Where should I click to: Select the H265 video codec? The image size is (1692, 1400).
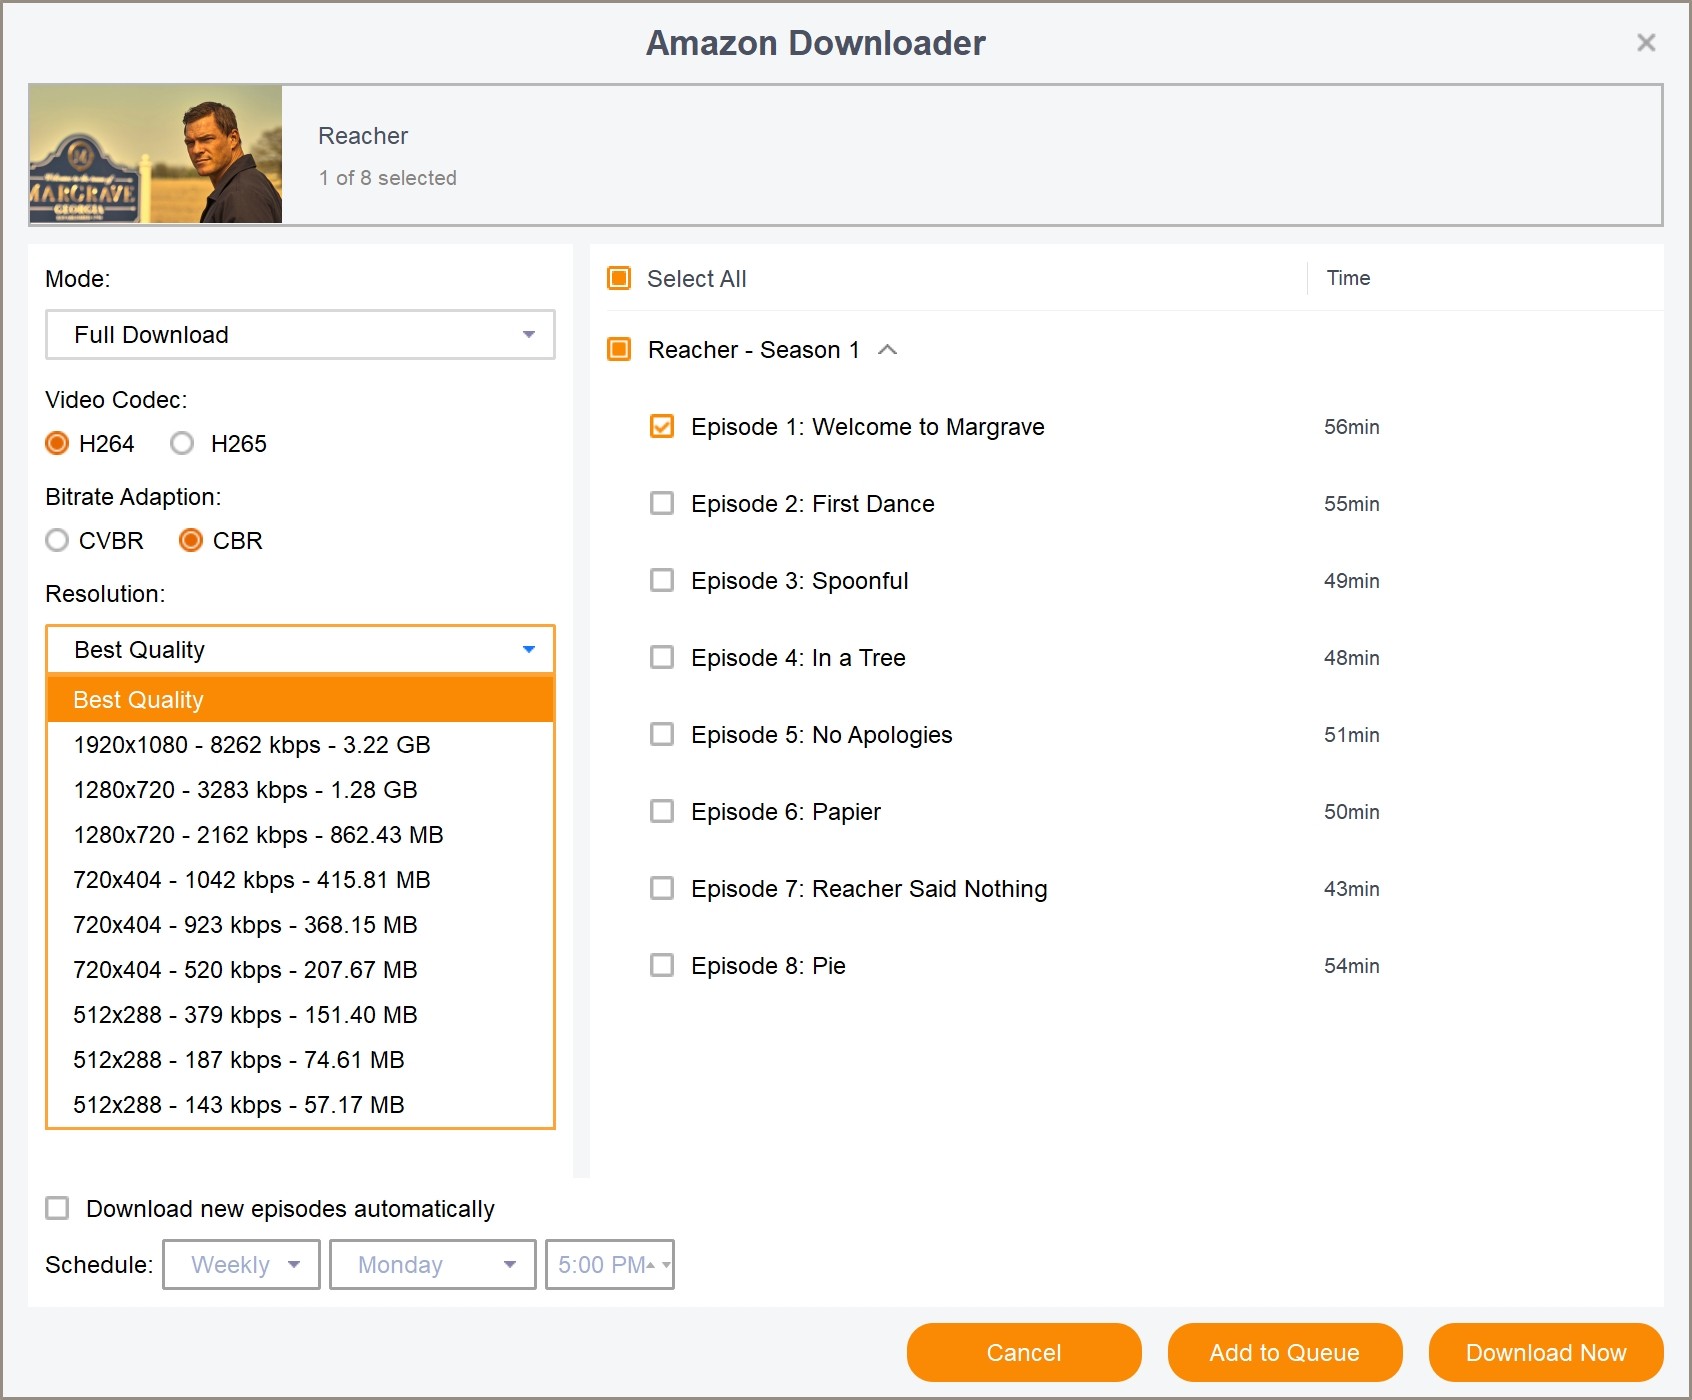coord(182,444)
